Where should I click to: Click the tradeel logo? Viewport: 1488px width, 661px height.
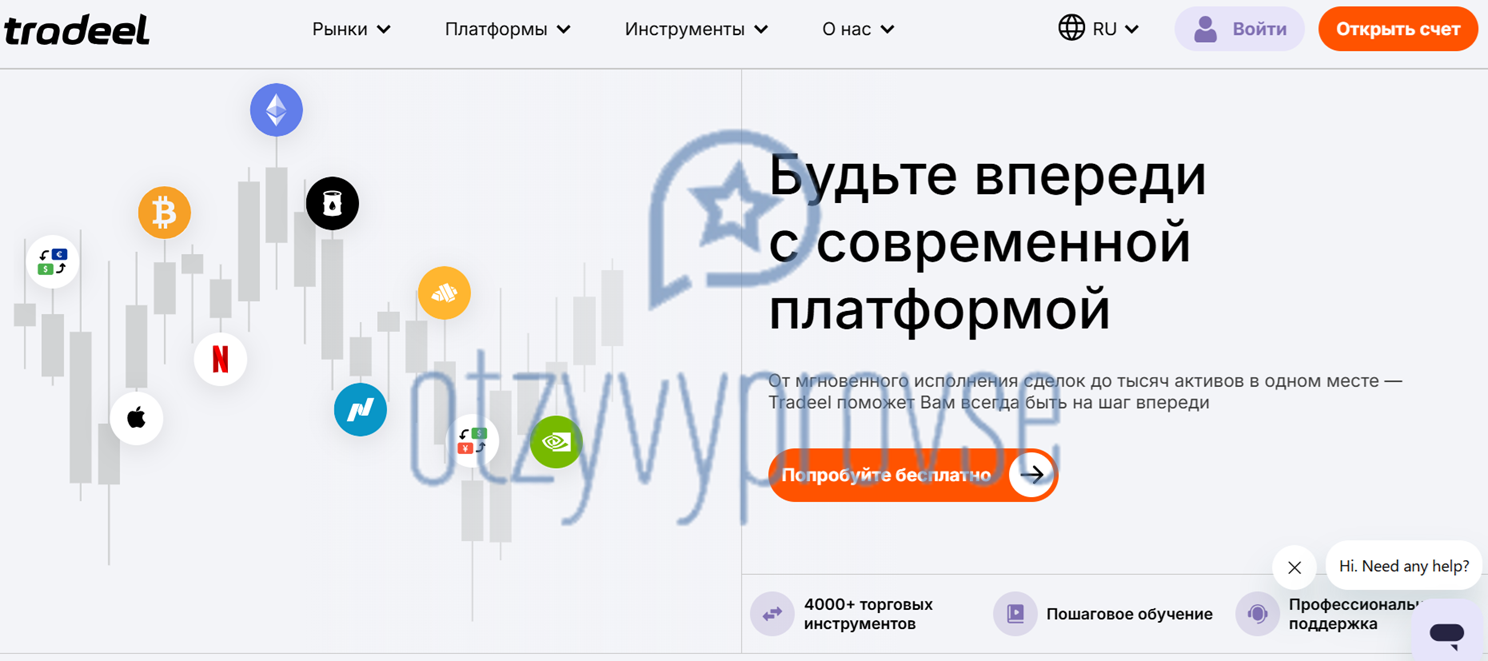tap(77, 30)
